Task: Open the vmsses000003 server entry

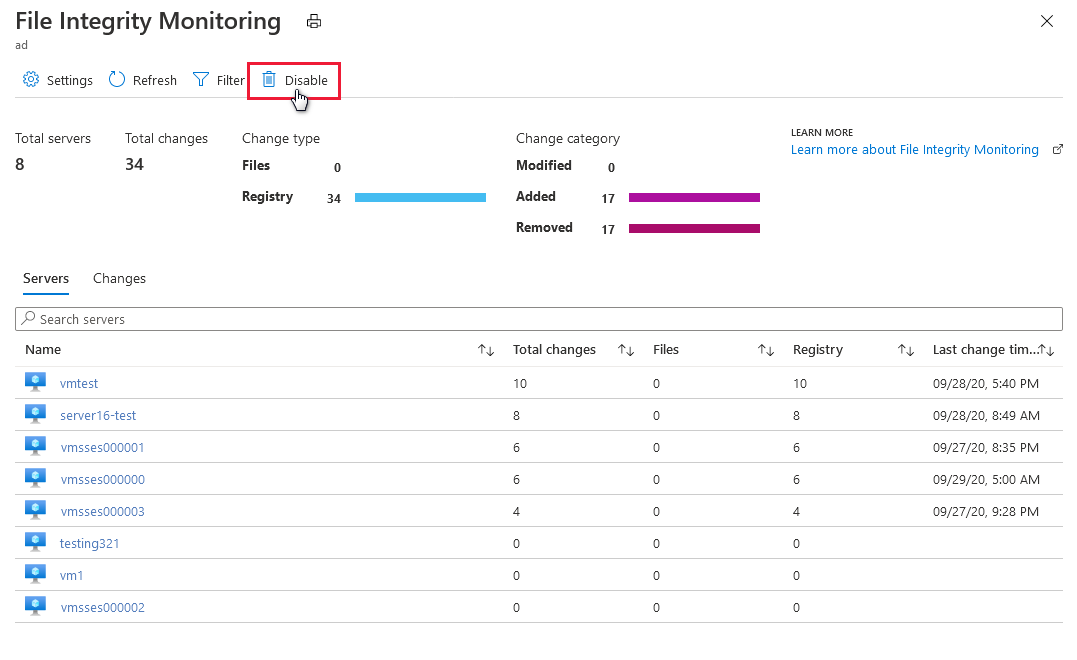Action: pos(102,511)
